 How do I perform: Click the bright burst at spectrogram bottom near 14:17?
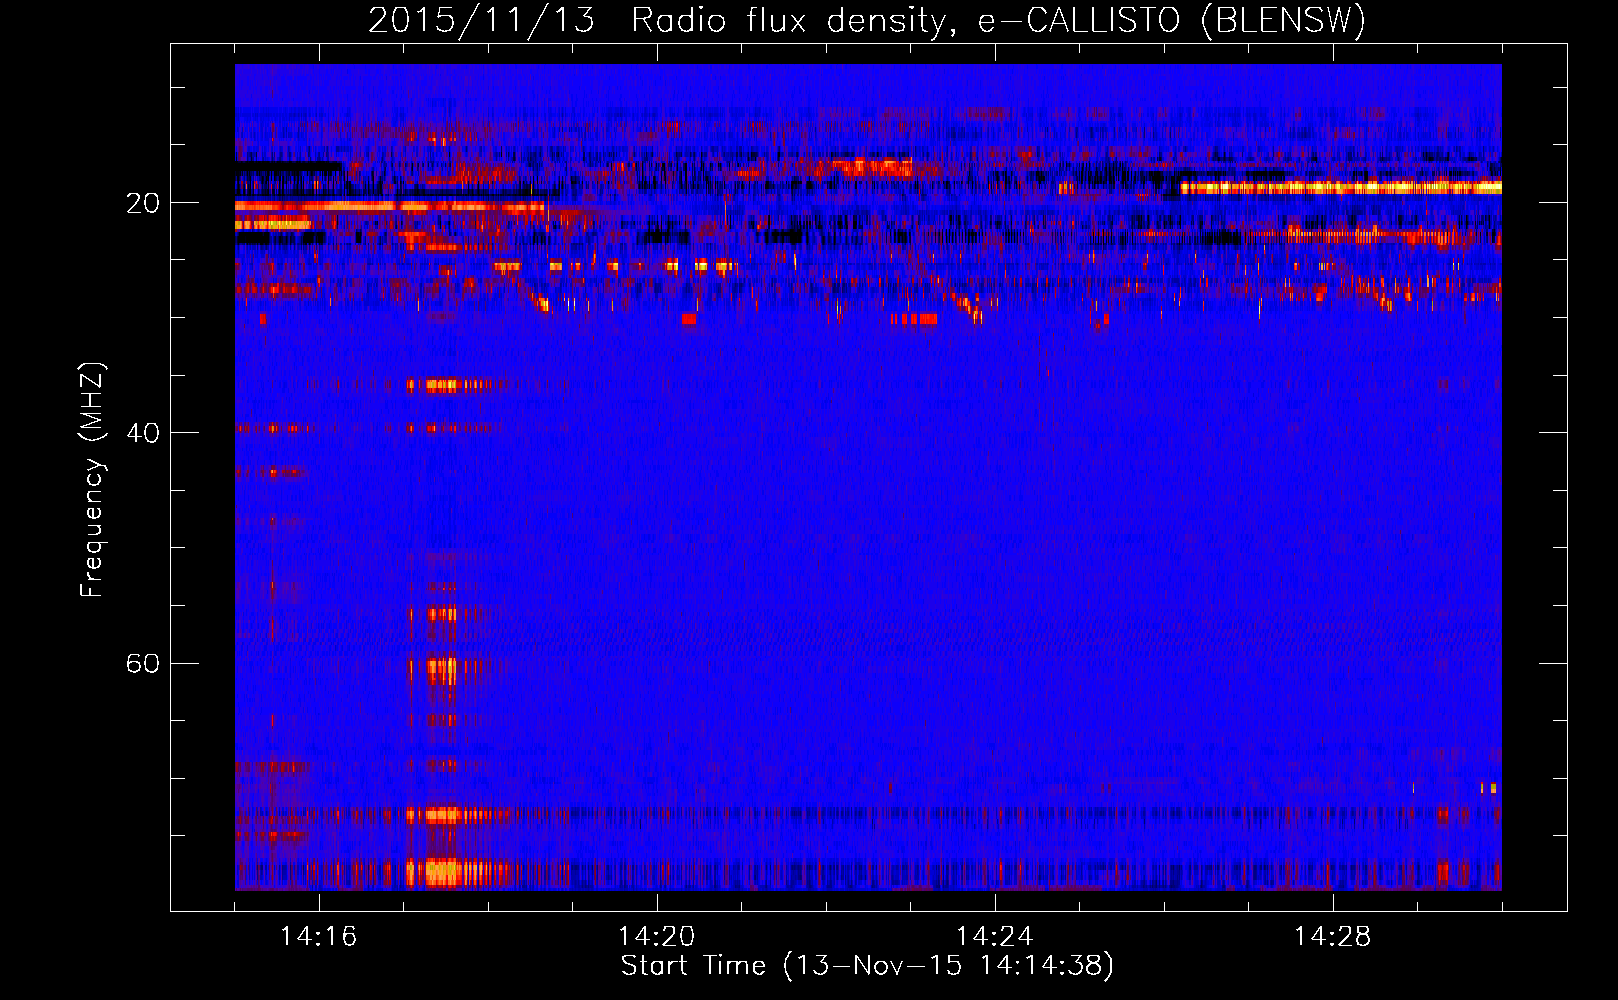pyautogui.click(x=442, y=872)
